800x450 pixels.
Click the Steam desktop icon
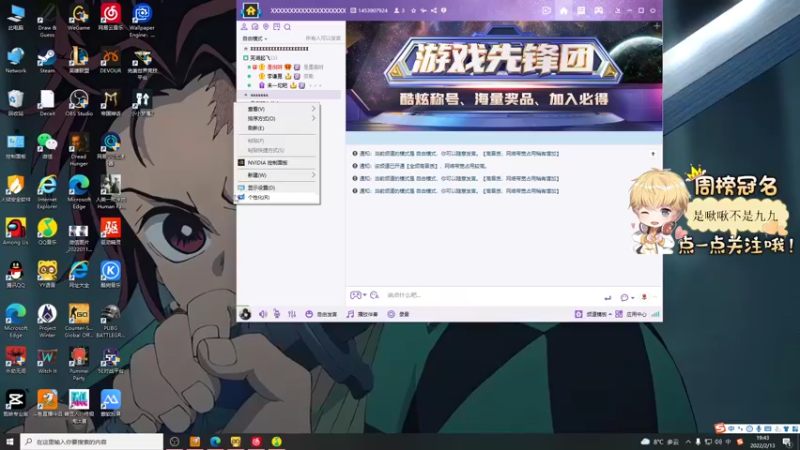pos(47,60)
